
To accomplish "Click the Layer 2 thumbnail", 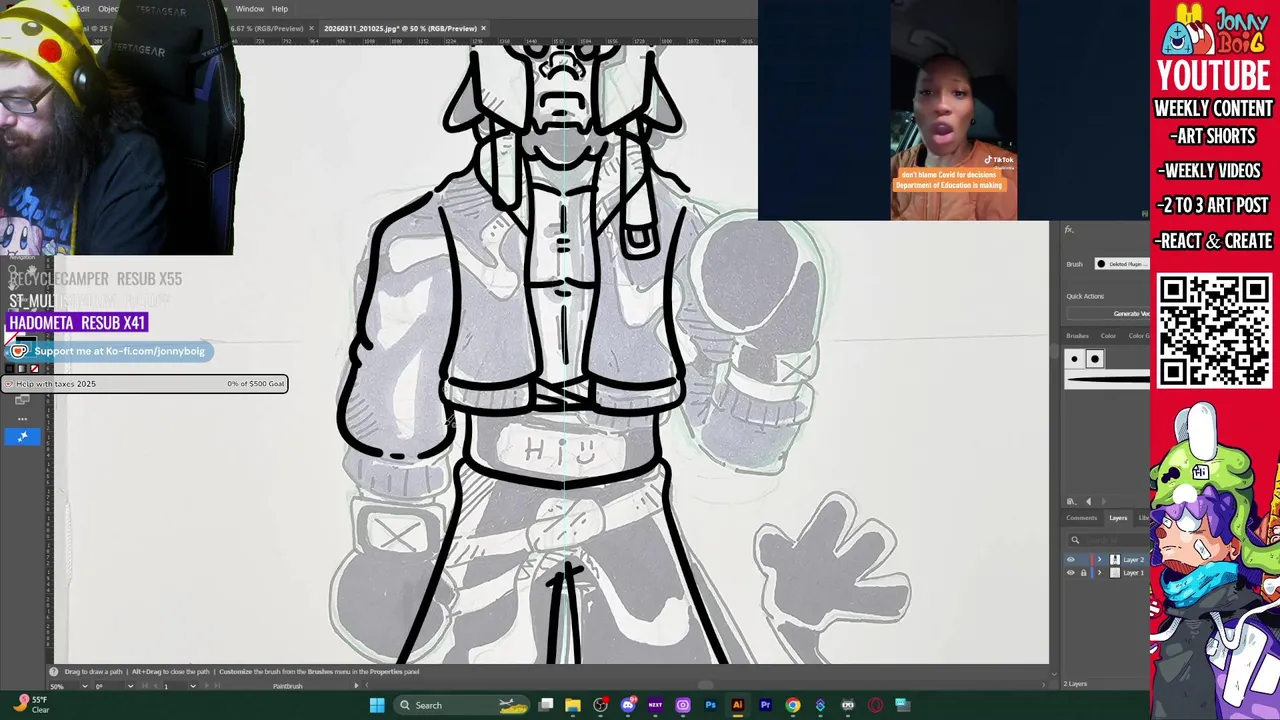I will 1115,560.
